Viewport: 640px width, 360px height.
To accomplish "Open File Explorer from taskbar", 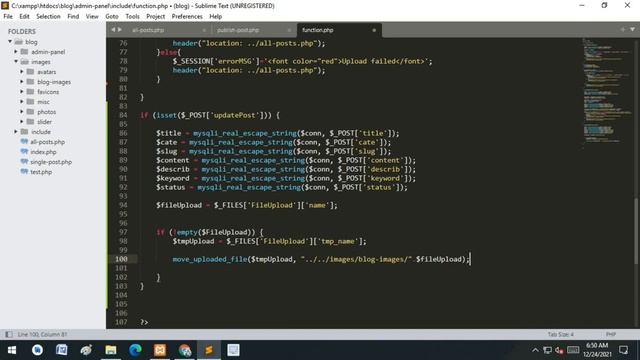I will [111, 350].
